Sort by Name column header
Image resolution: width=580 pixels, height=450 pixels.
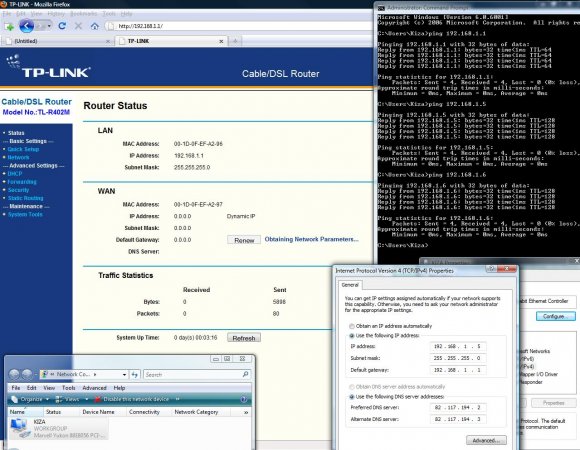click(x=25, y=412)
